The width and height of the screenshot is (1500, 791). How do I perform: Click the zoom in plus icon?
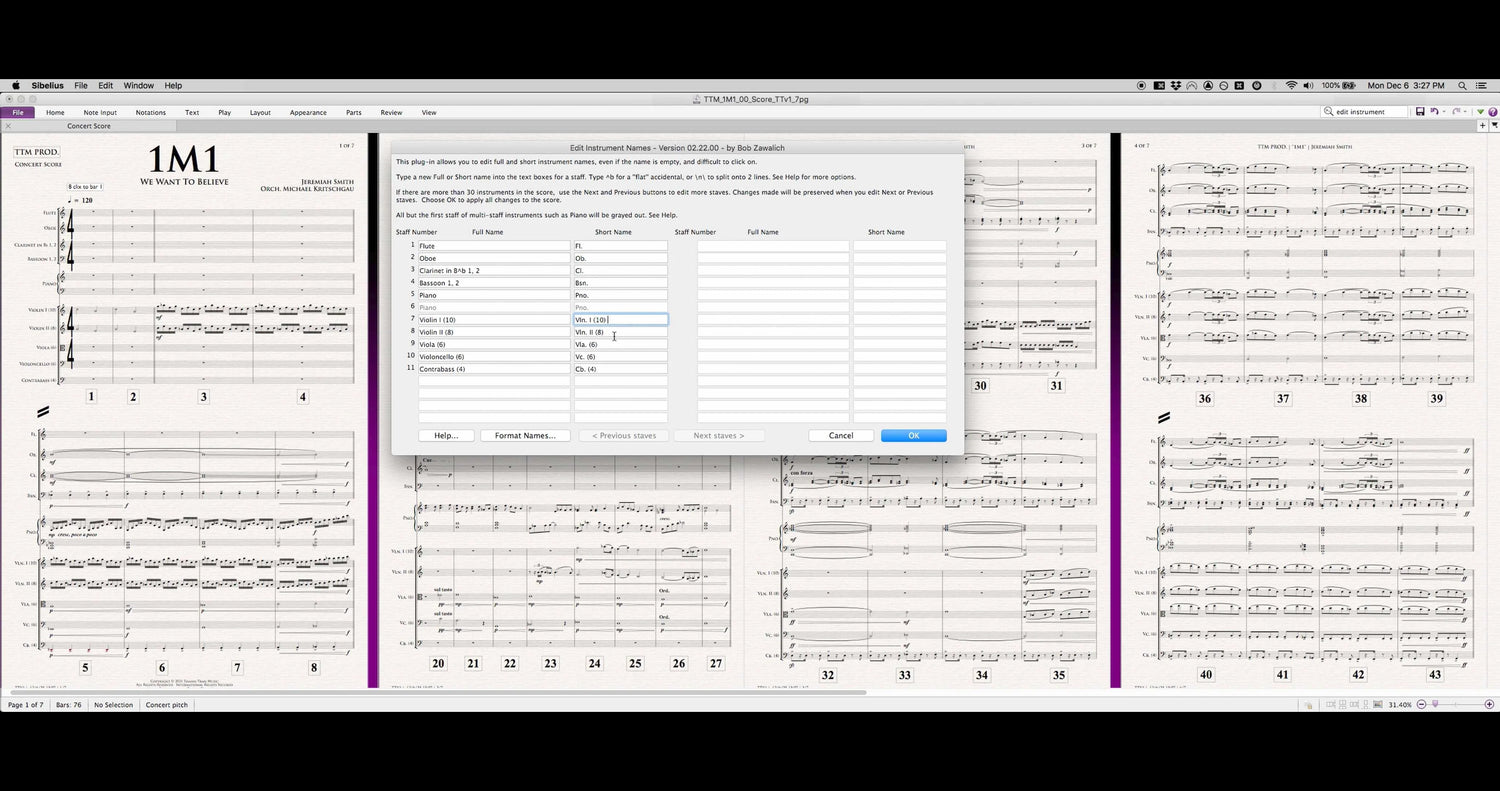1491,705
